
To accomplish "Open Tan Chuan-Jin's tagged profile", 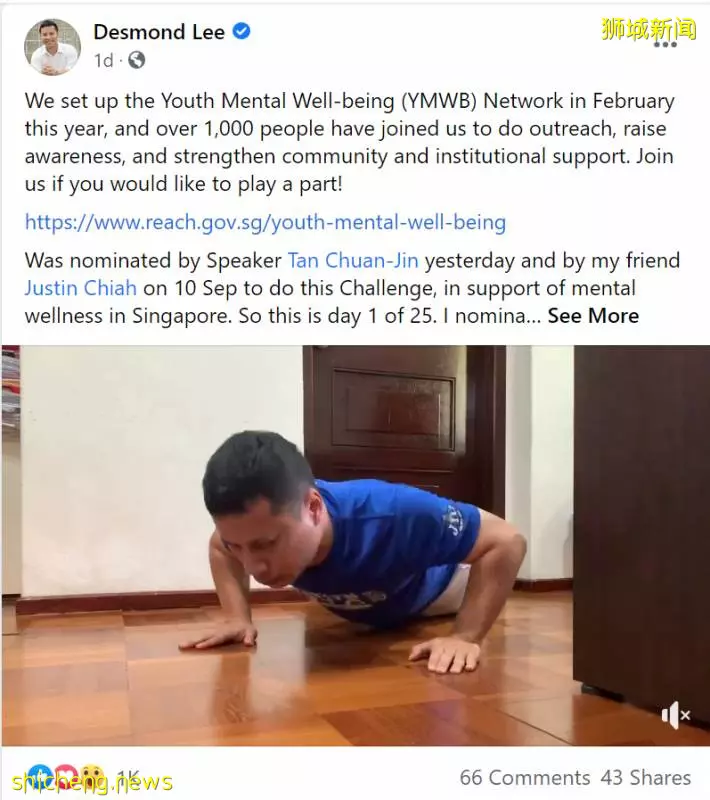I will [353, 260].
